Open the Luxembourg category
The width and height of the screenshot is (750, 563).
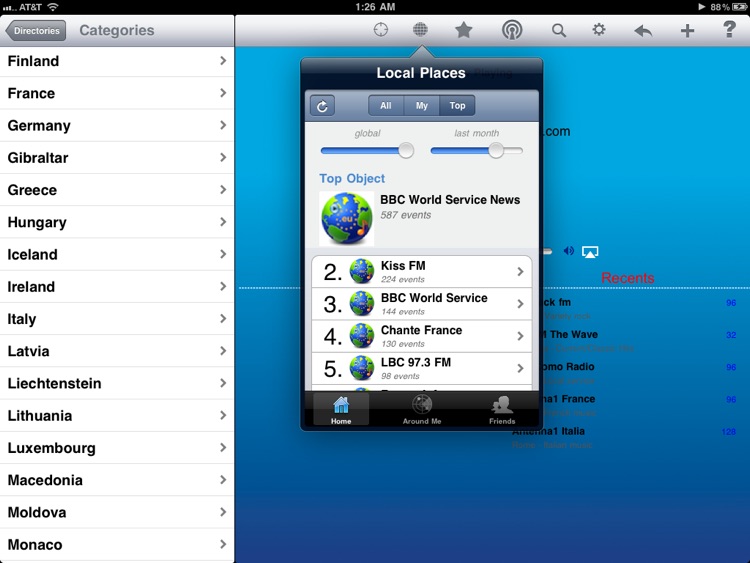pyautogui.click(x=117, y=448)
